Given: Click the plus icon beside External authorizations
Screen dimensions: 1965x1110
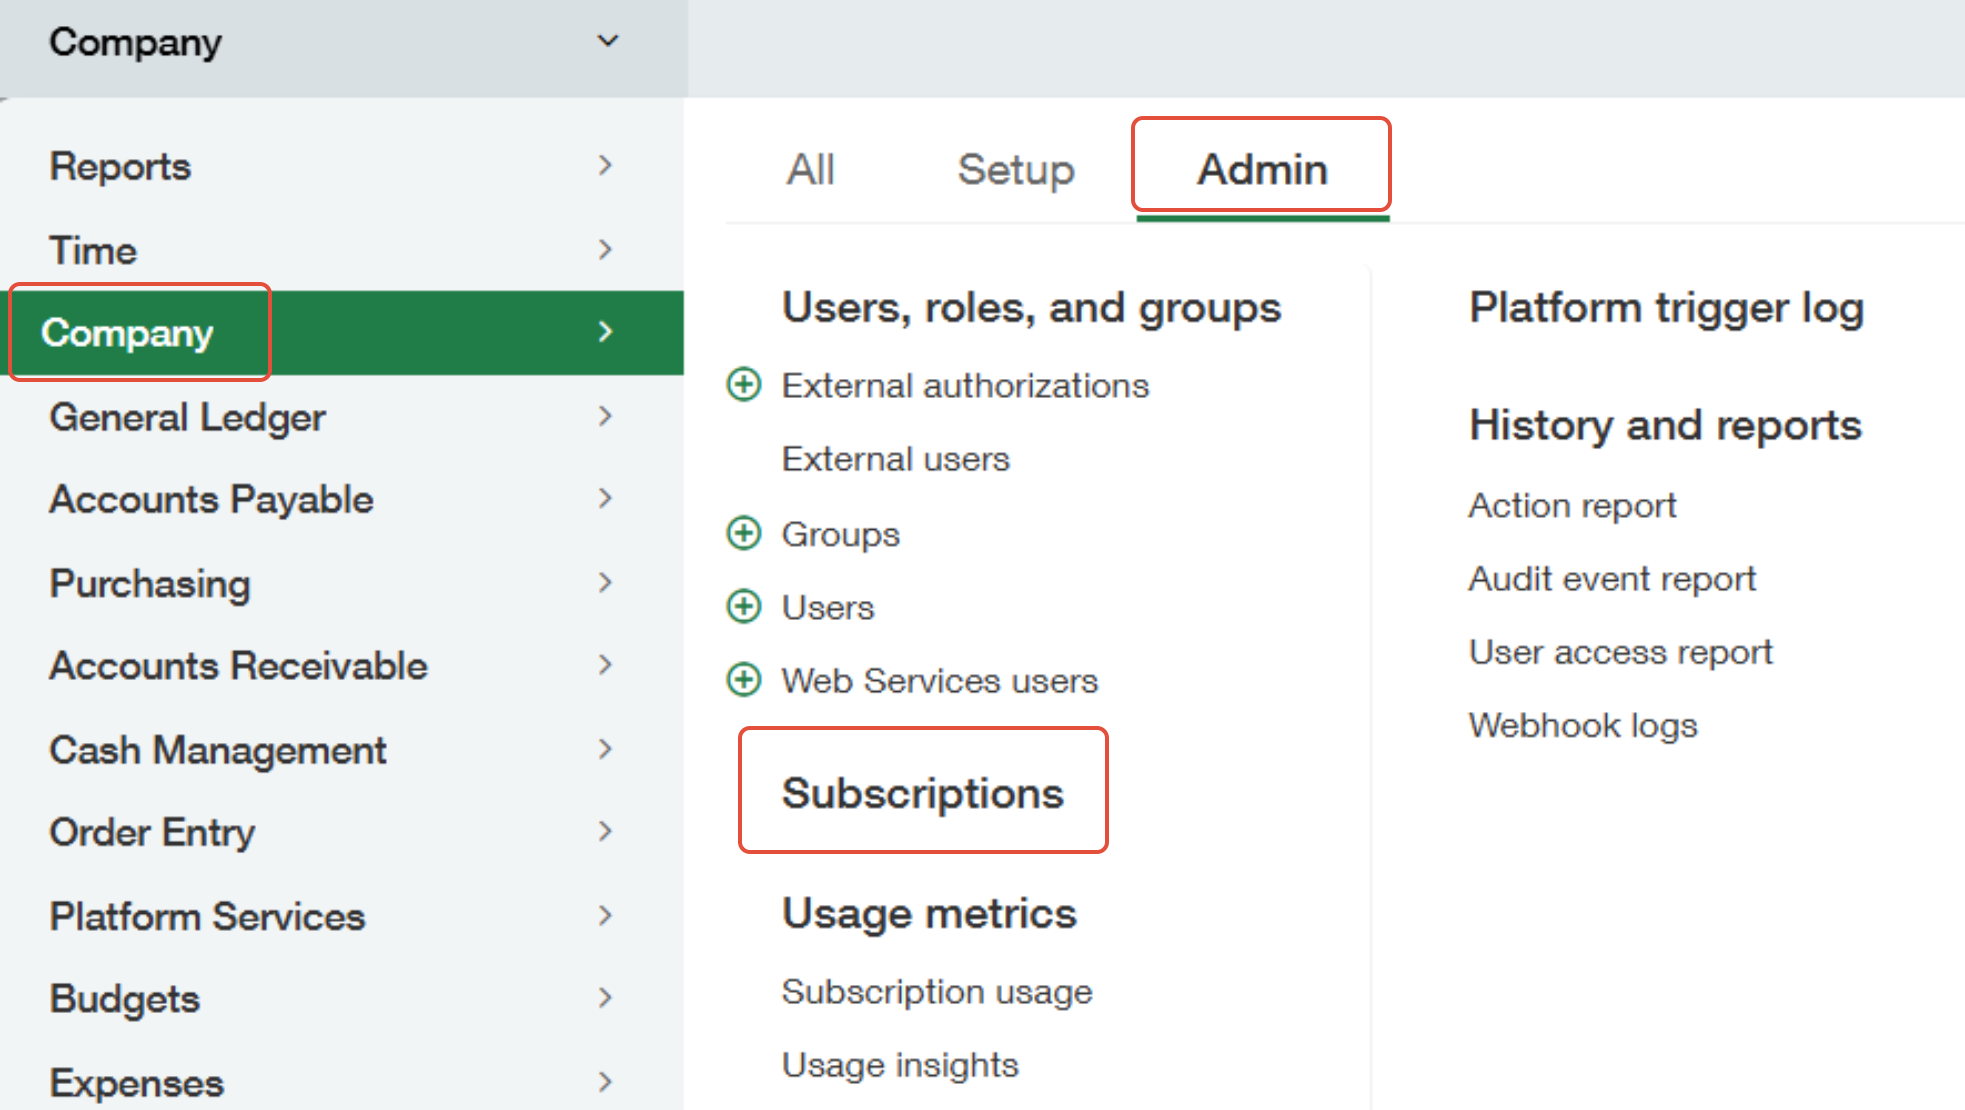Looking at the screenshot, I should tap(743, 385).
